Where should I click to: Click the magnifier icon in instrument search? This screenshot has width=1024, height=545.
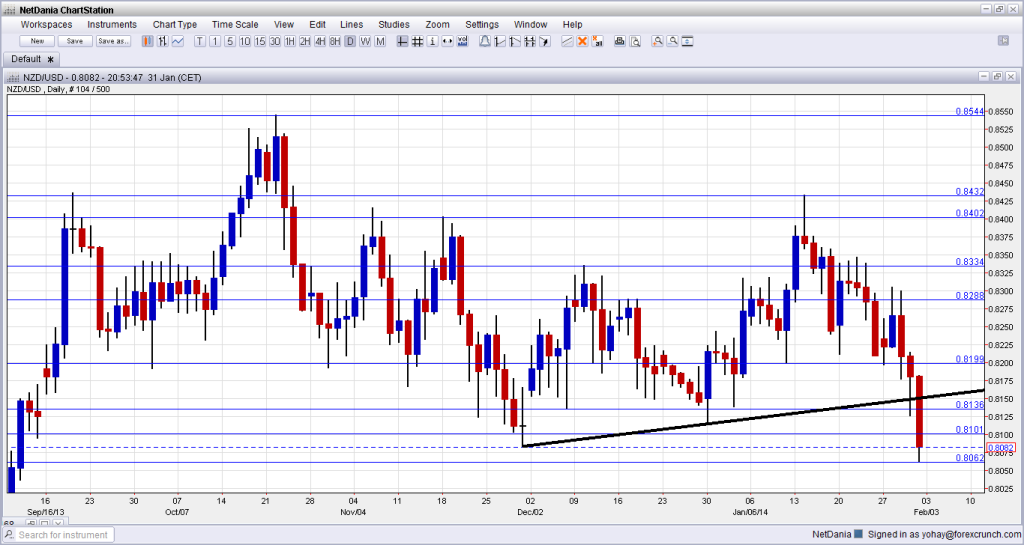coord(9,535)
